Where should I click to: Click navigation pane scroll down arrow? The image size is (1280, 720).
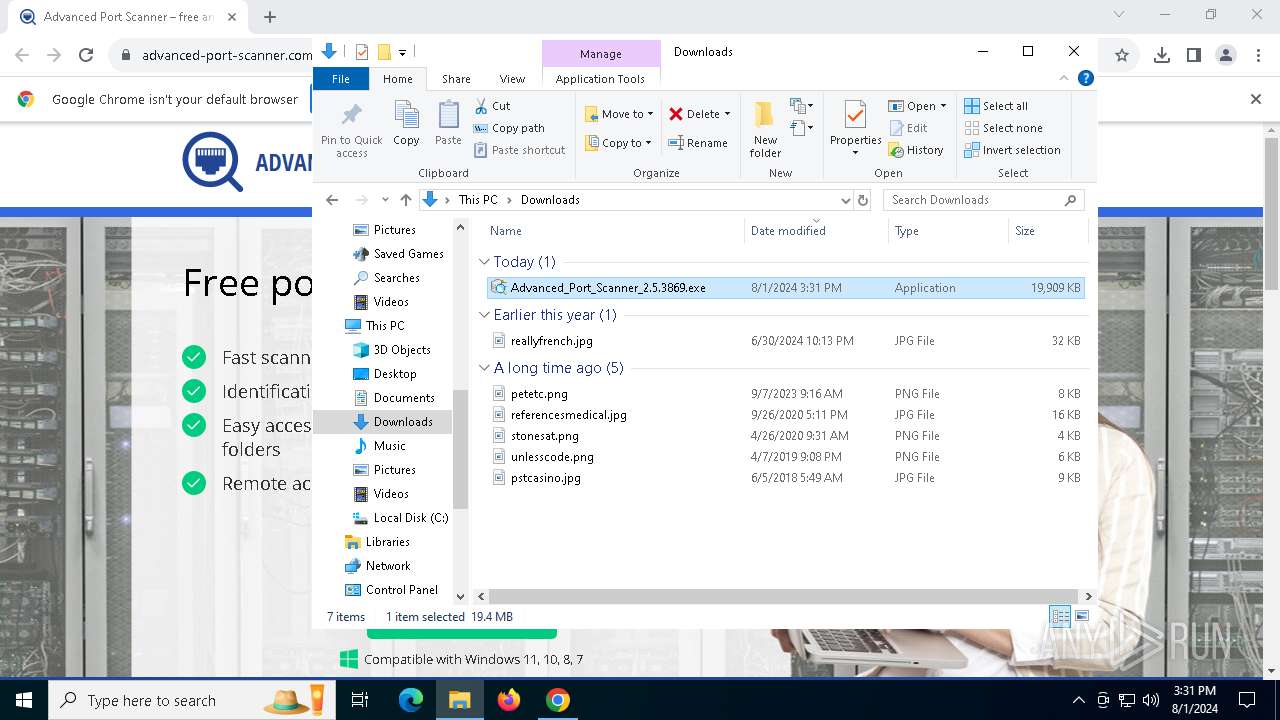(x=460, y=596)
